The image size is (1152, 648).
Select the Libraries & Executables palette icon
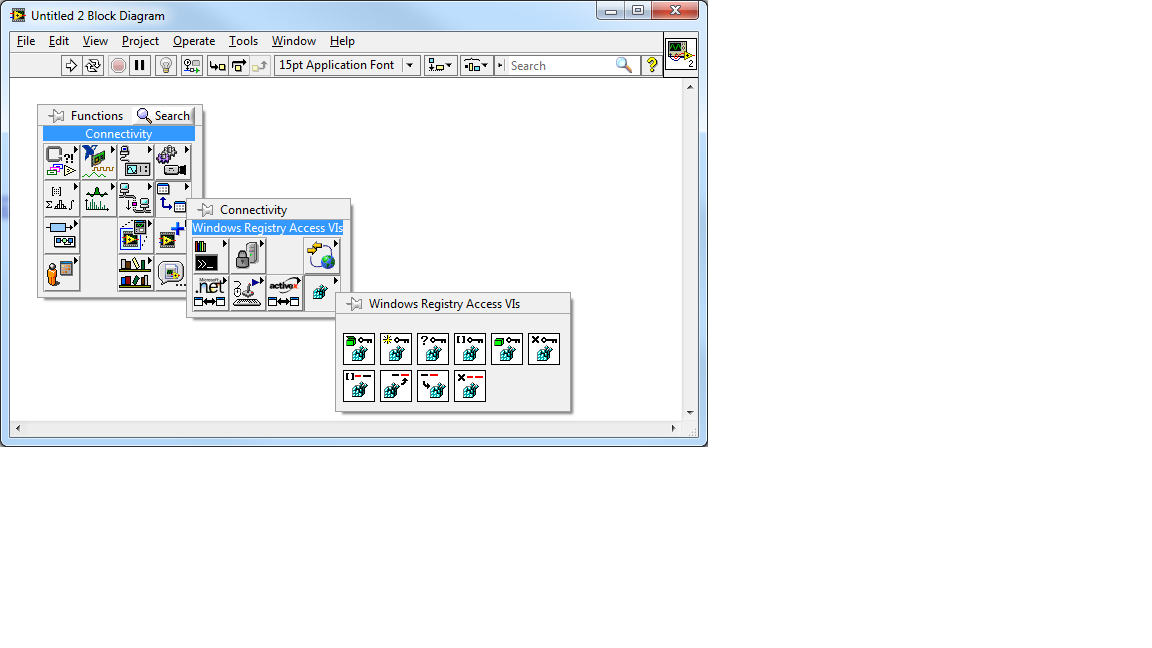click(x=211, y=254)
